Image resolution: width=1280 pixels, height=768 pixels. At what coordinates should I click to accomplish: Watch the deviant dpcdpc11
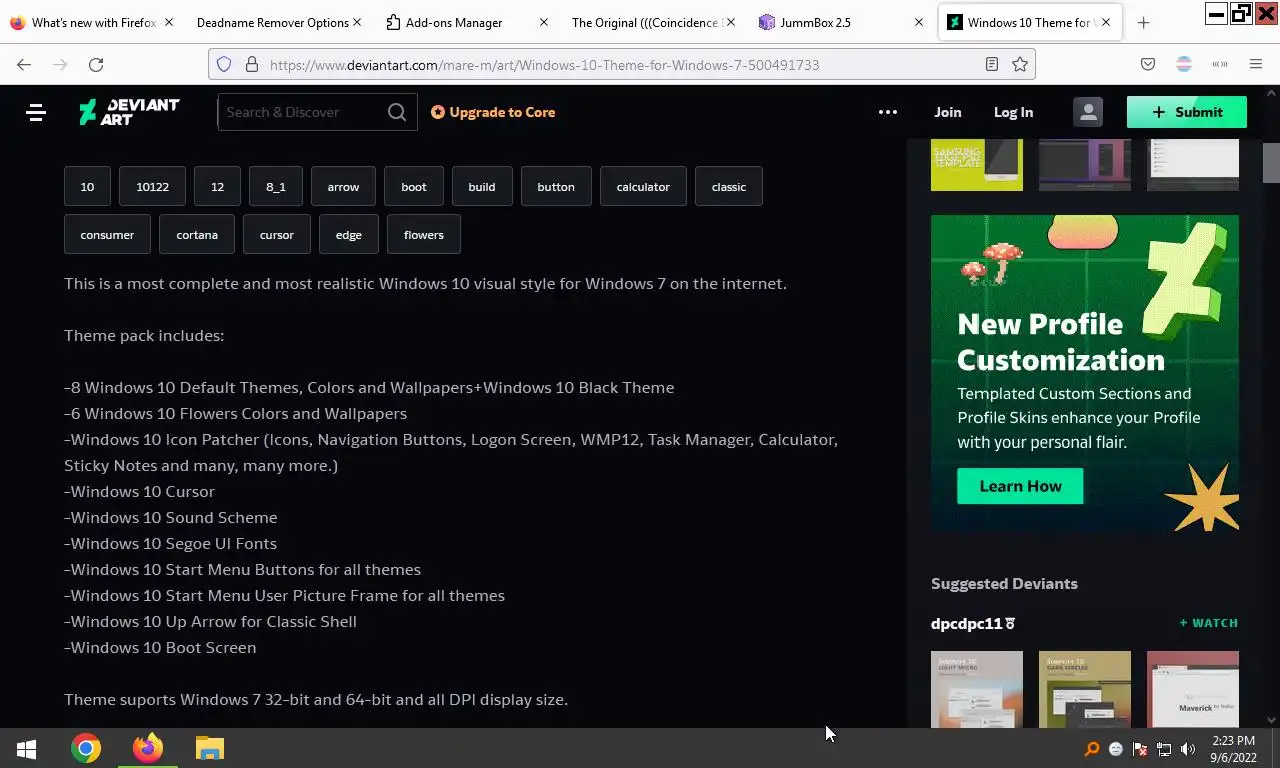point(1209,623)
